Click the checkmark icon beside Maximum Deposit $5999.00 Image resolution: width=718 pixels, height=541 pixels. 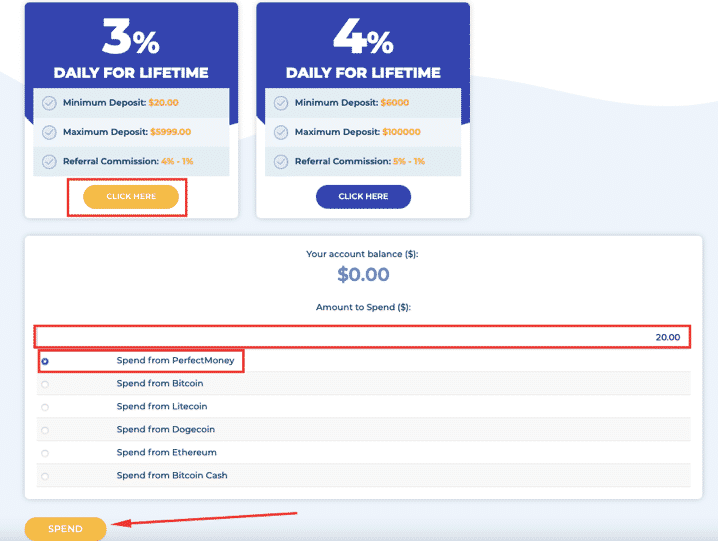coord(49,132)
